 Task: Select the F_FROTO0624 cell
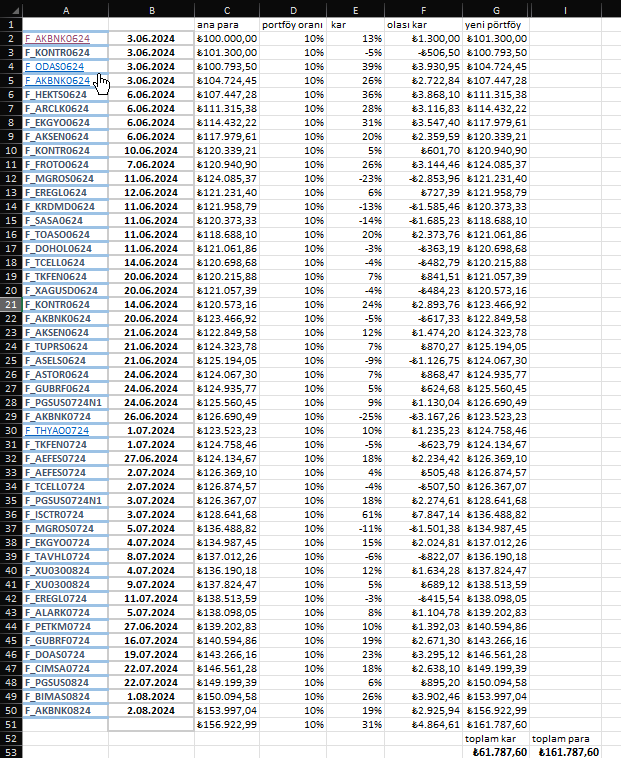[x=66, y=165]
